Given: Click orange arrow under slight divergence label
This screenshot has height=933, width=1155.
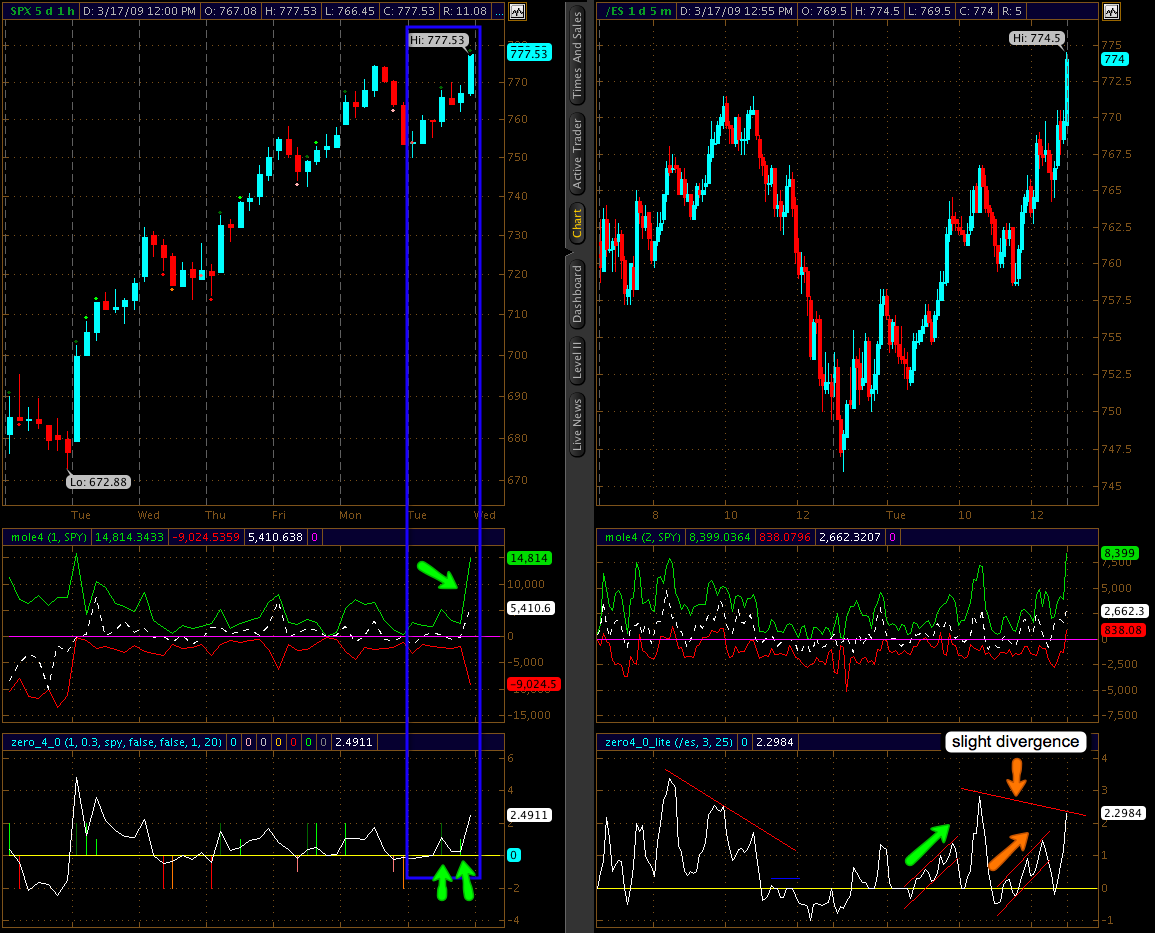Looking at the screenshot, I should (x=1016, y=776).
